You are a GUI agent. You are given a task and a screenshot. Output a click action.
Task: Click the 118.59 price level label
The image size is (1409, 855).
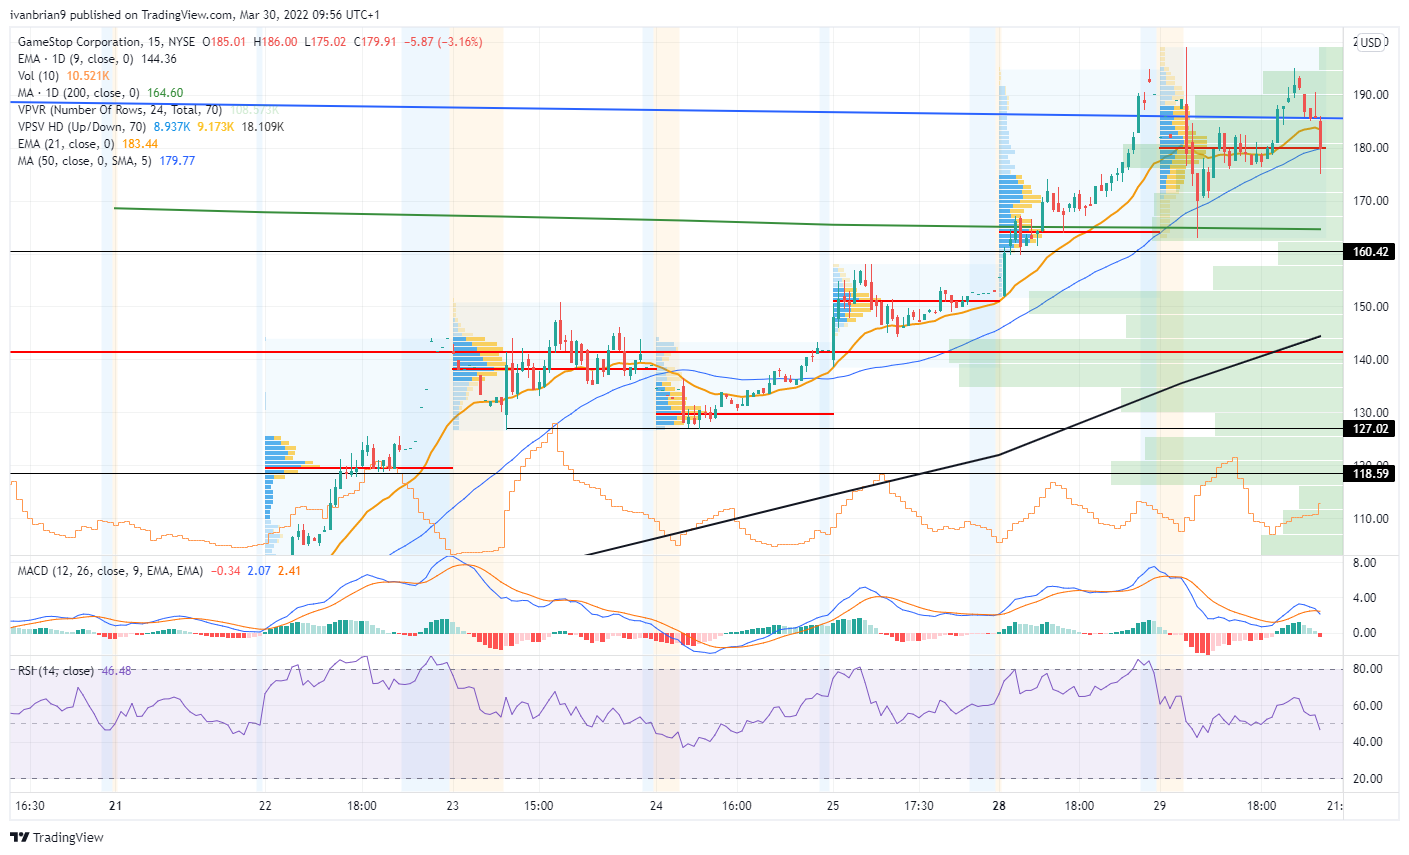click(x=1371, y=474)
